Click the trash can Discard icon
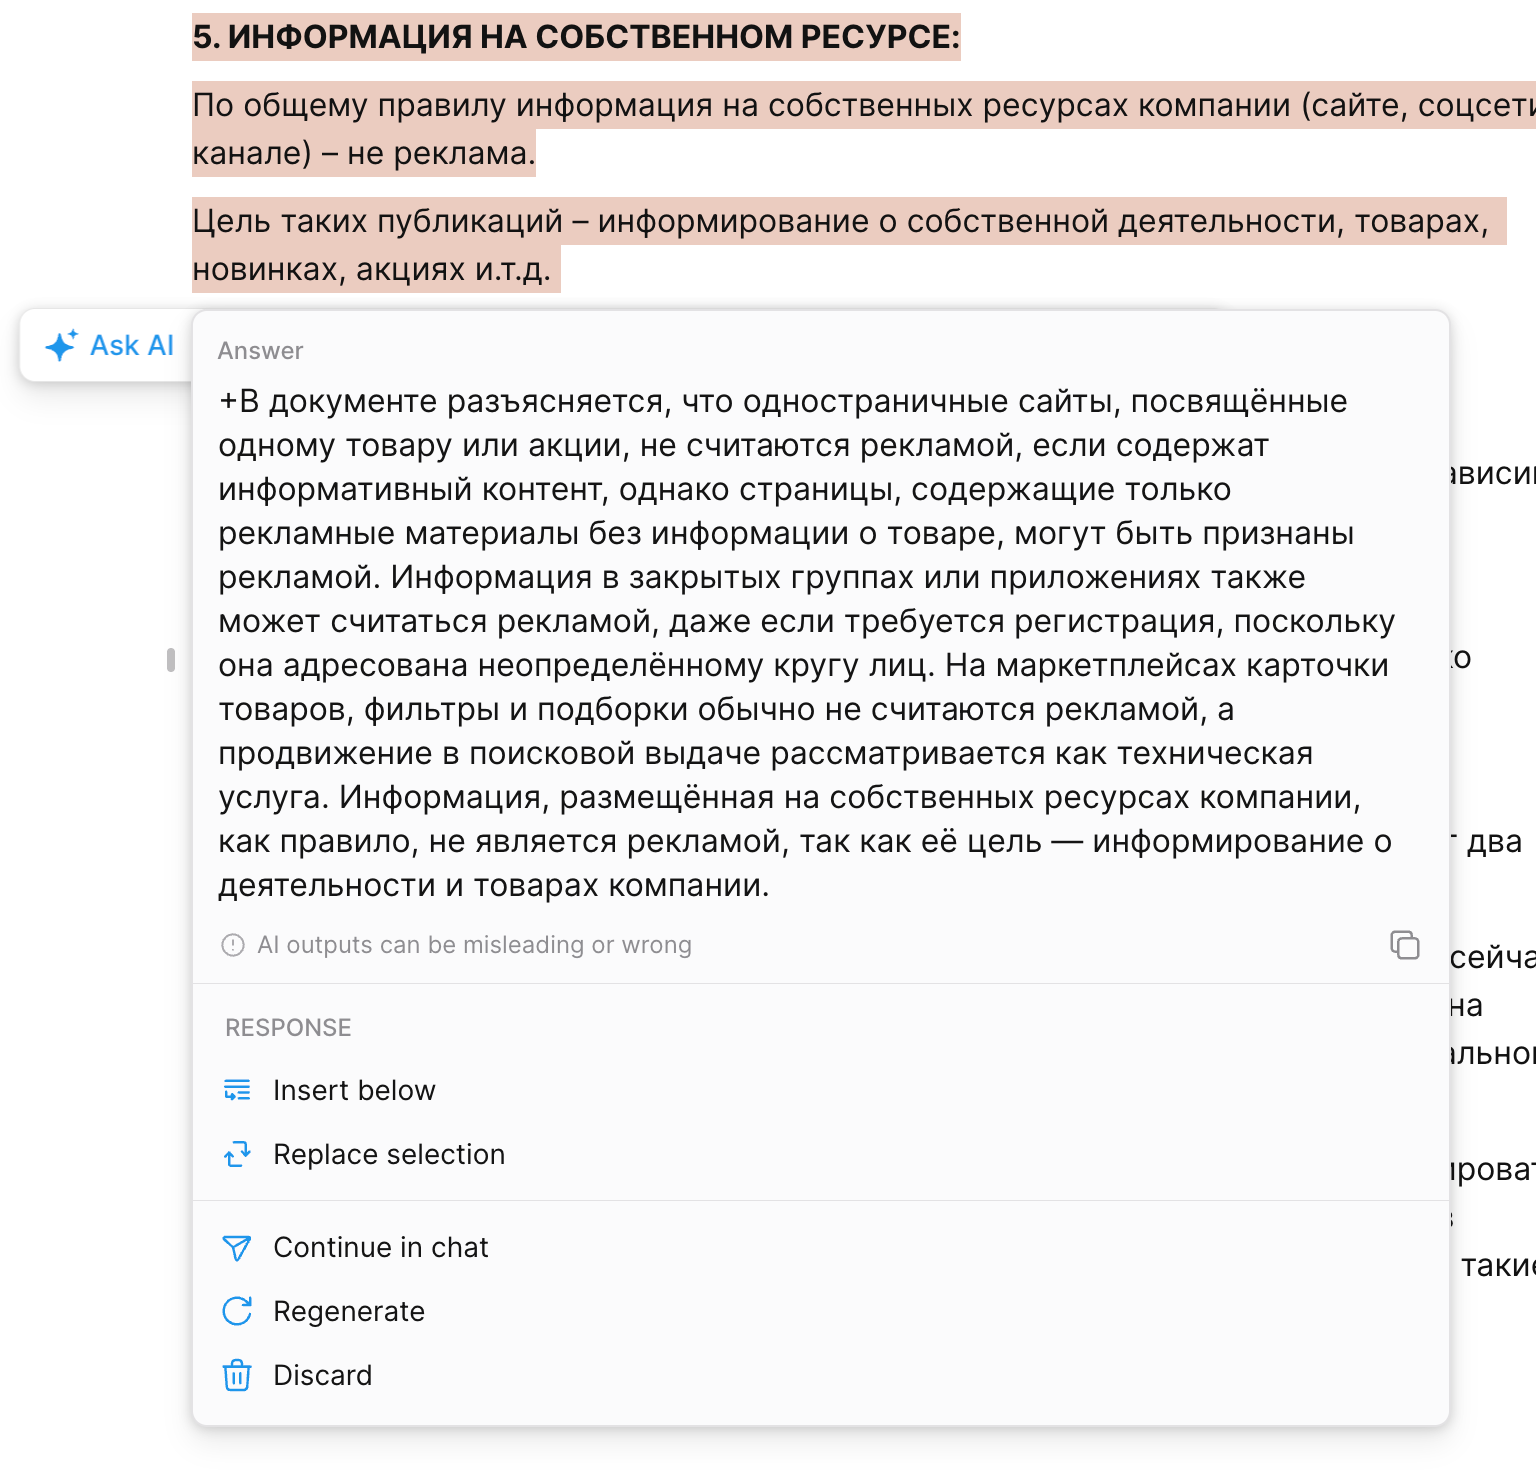The image size is (1536, 1482). tap(237, 1375)
